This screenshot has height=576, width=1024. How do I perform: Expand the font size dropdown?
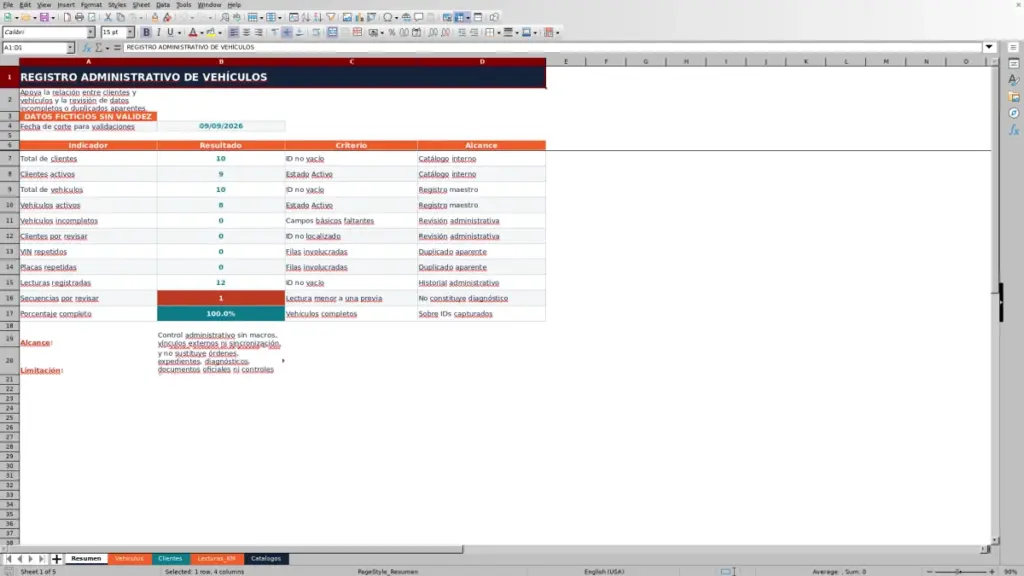(130, 32)
